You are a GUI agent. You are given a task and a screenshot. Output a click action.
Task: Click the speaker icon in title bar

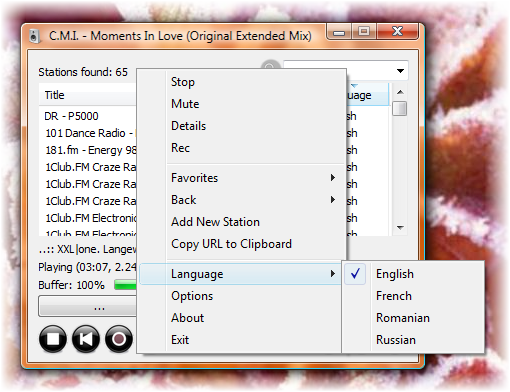pos(34,36)
